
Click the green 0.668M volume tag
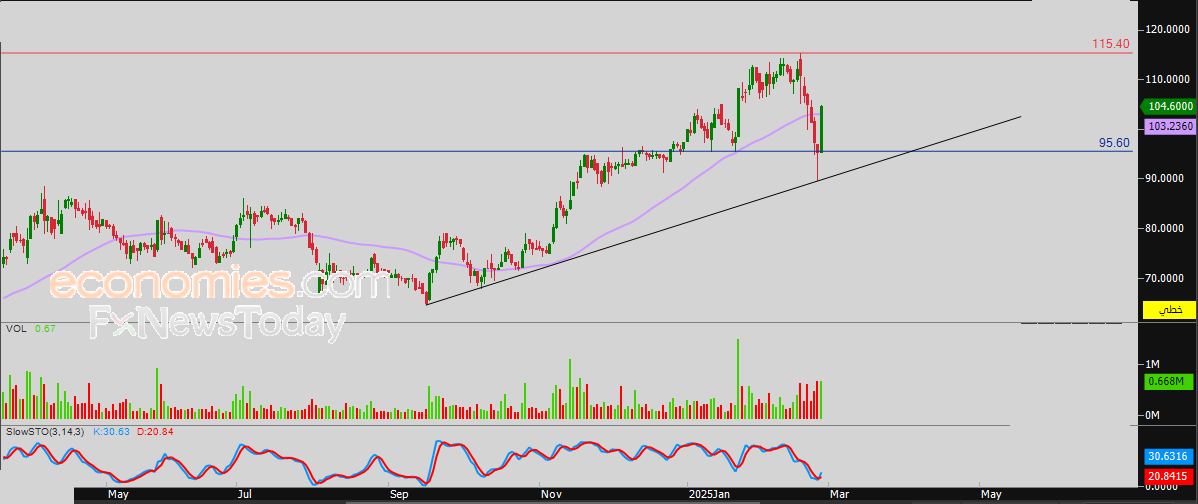[x=1166, y=381]
